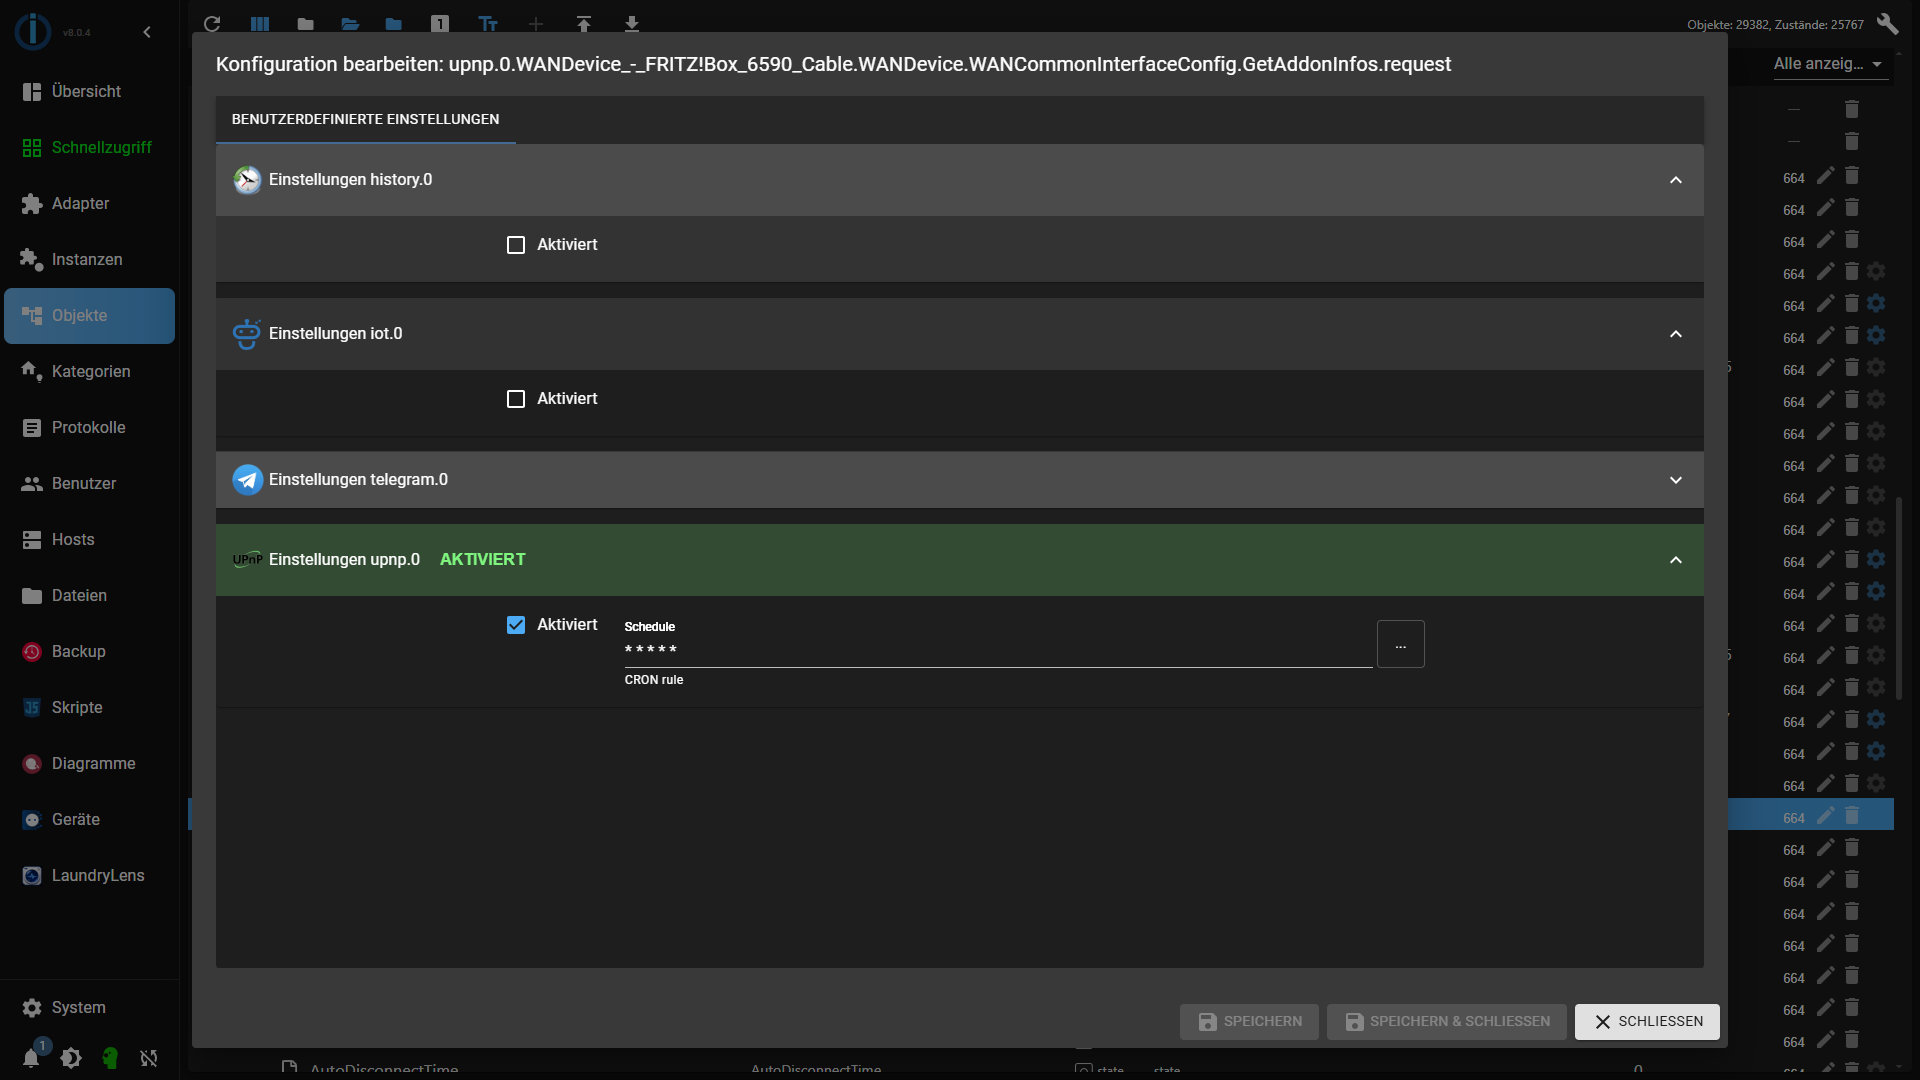Toggle the dark/light theme icon
This screenshot has width=1920, height=1080.
pos(71,1058)
